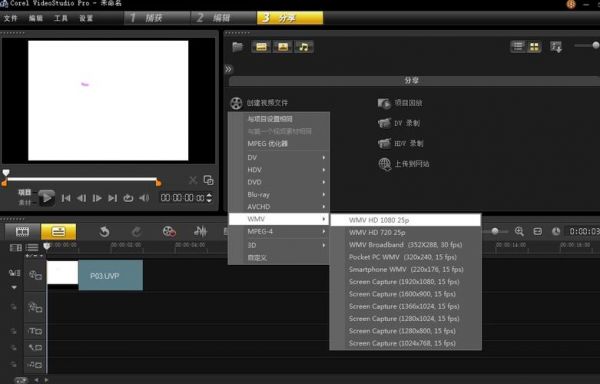The height and width of the screenshot is (384, 600).
Task: Expand the HDV submenu
Action: [x=279, y=170]
